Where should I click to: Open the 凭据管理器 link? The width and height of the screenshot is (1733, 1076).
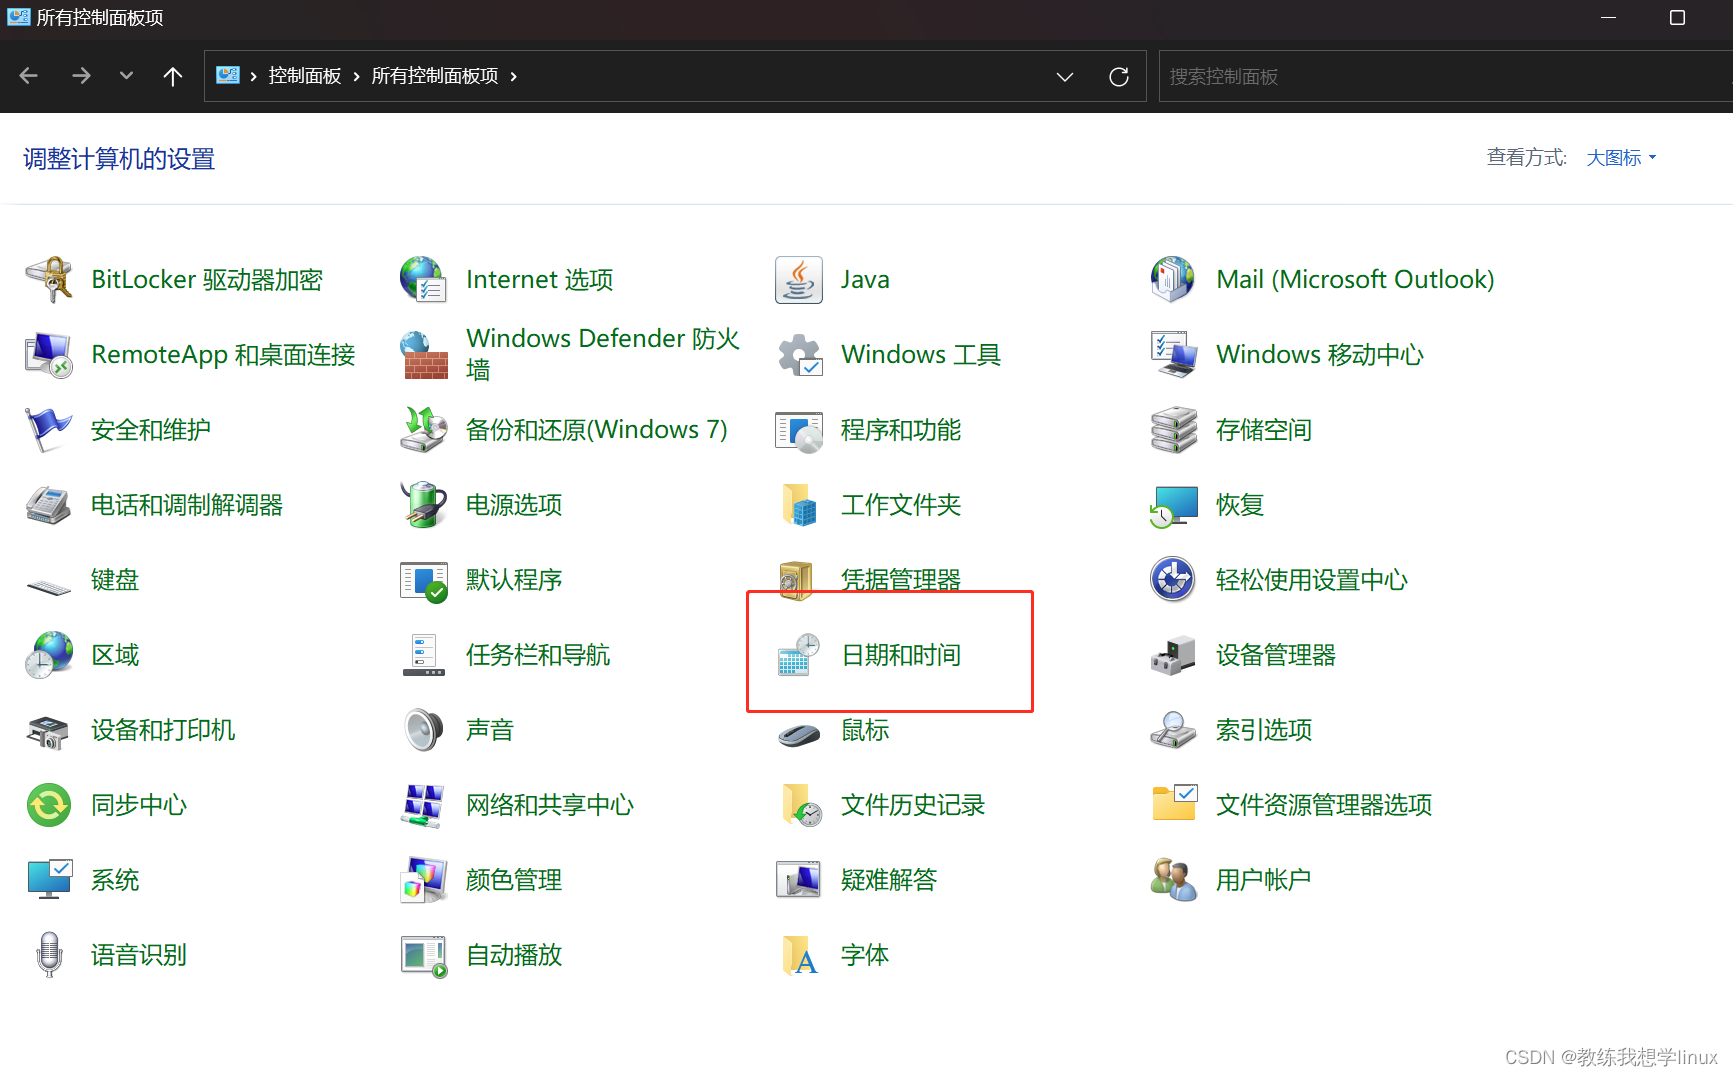(901, 580)
